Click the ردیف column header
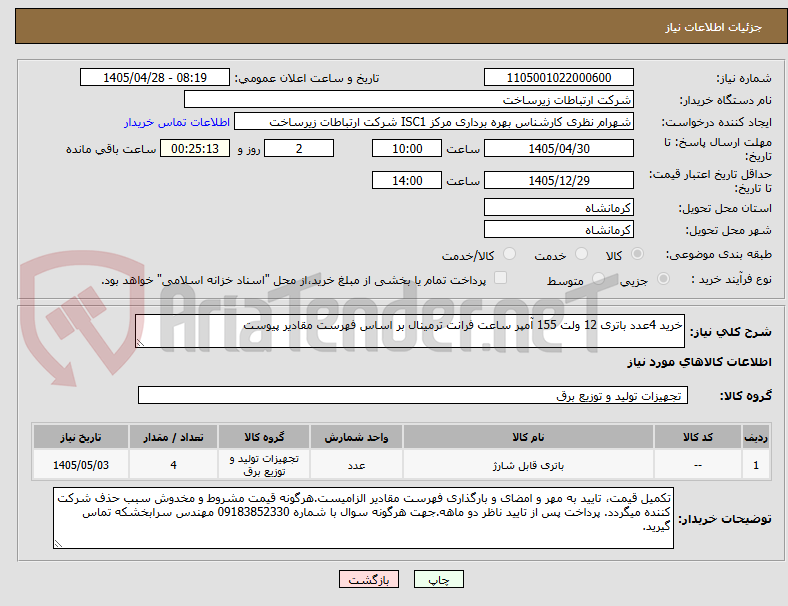This screenshot has width=788, height=606. [x=755, y=437]
